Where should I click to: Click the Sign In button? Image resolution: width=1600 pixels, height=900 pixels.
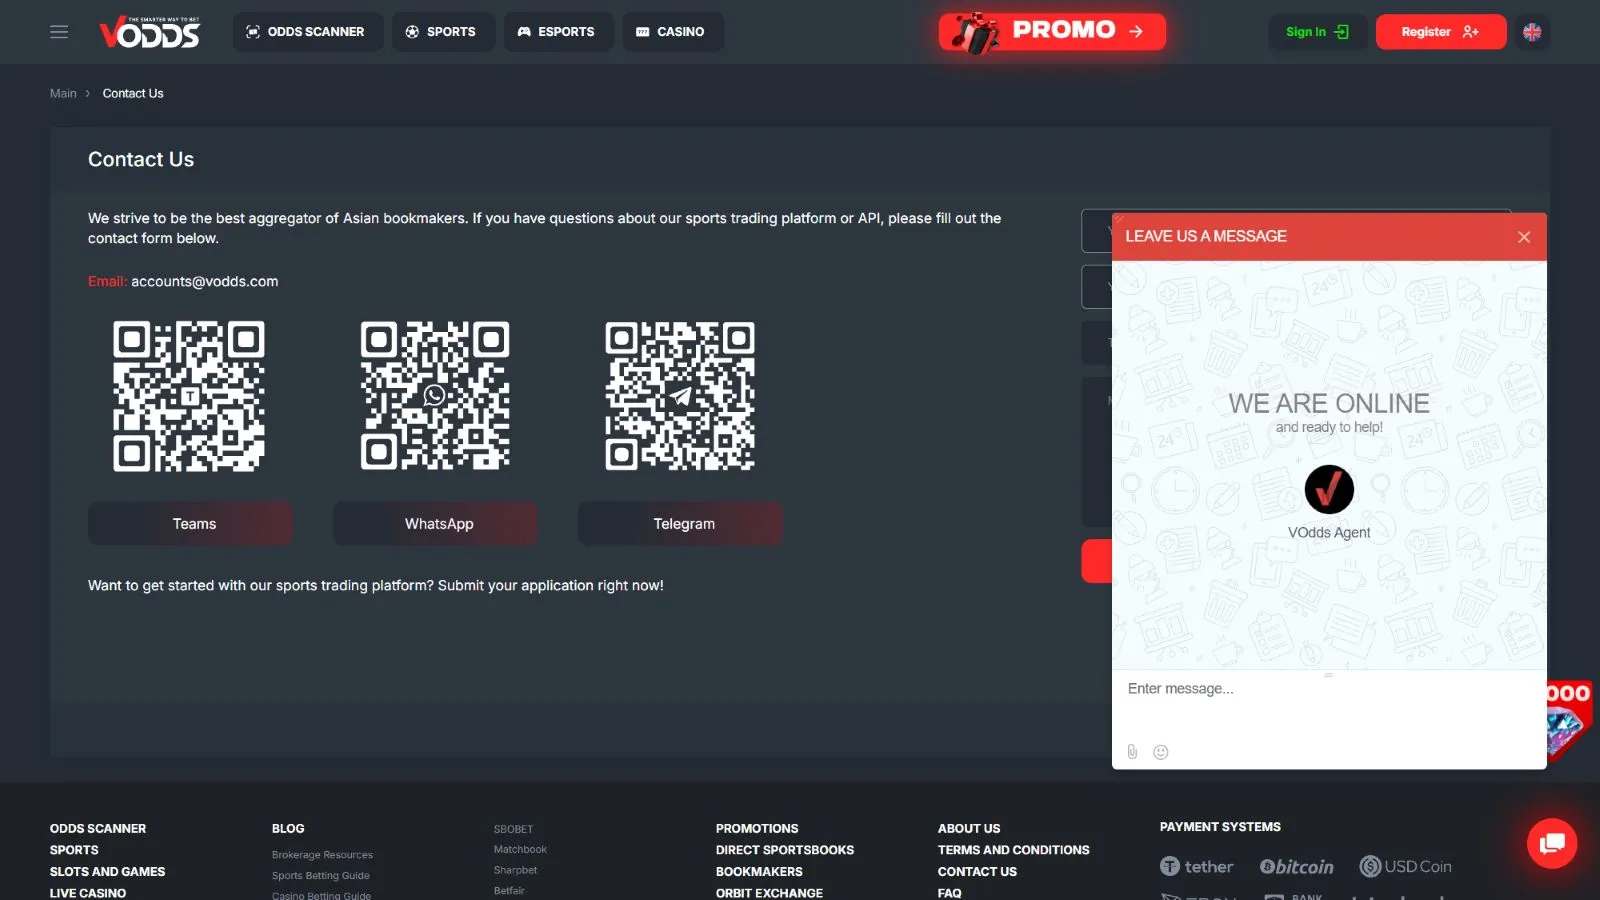(1317, 32)
